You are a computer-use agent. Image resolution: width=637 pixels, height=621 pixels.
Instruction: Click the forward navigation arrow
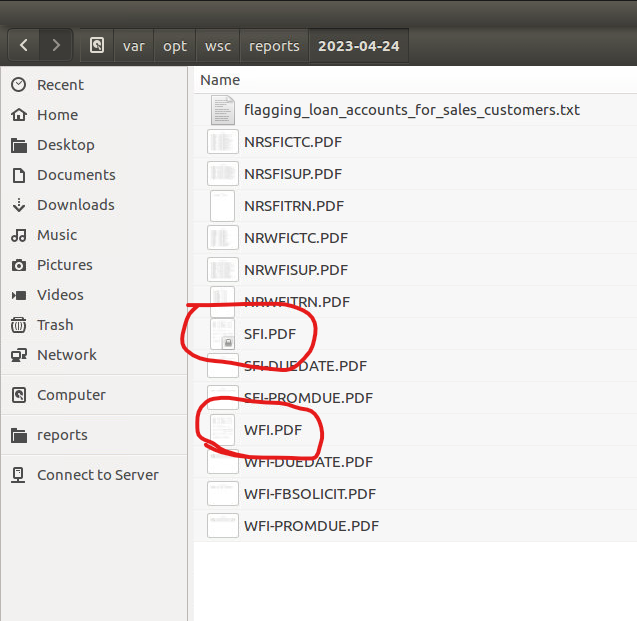[x=56, y=45]
